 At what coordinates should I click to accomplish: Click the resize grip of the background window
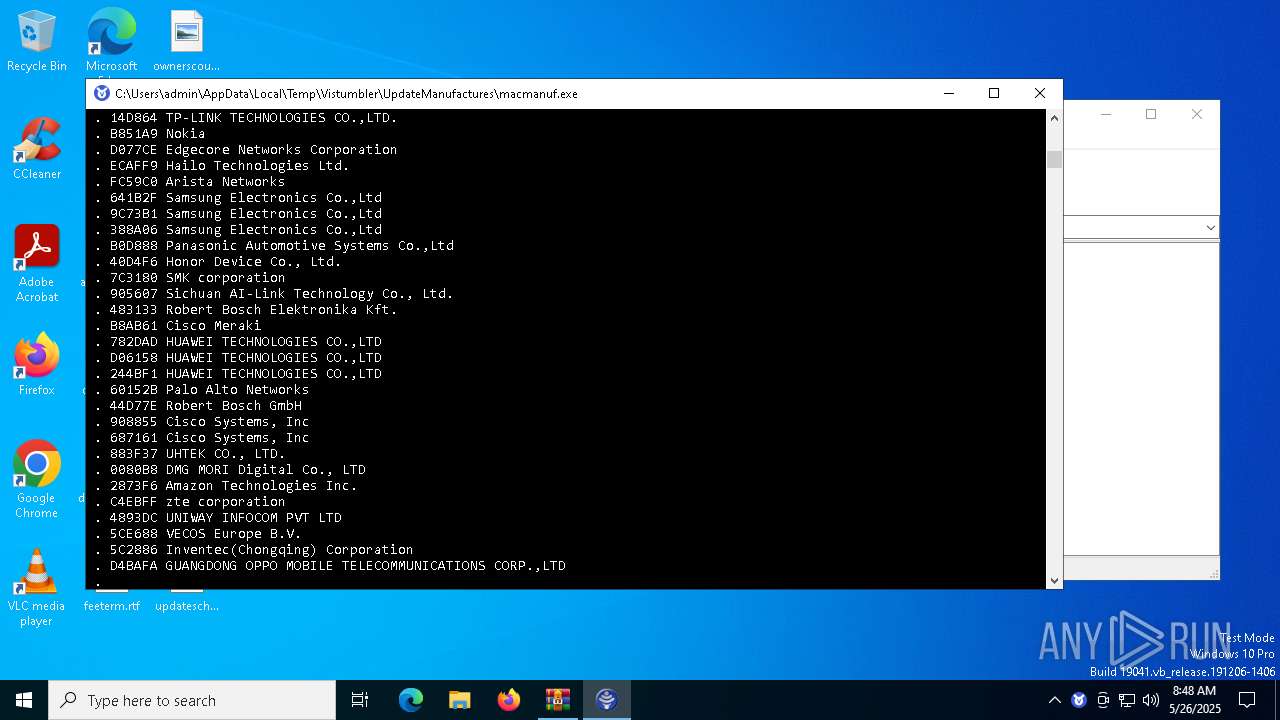1214,573
